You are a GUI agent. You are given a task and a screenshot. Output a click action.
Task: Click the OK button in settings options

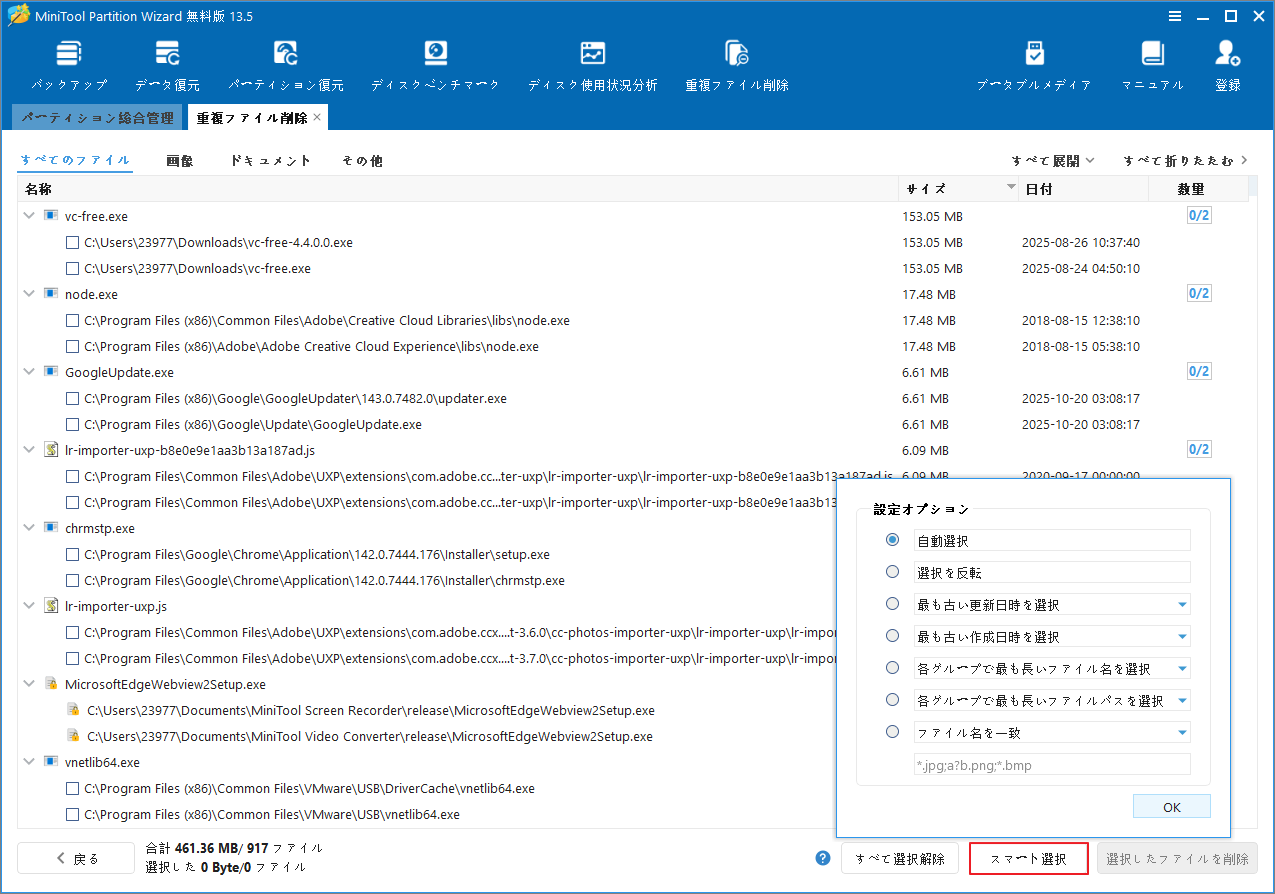(1171, 806)
